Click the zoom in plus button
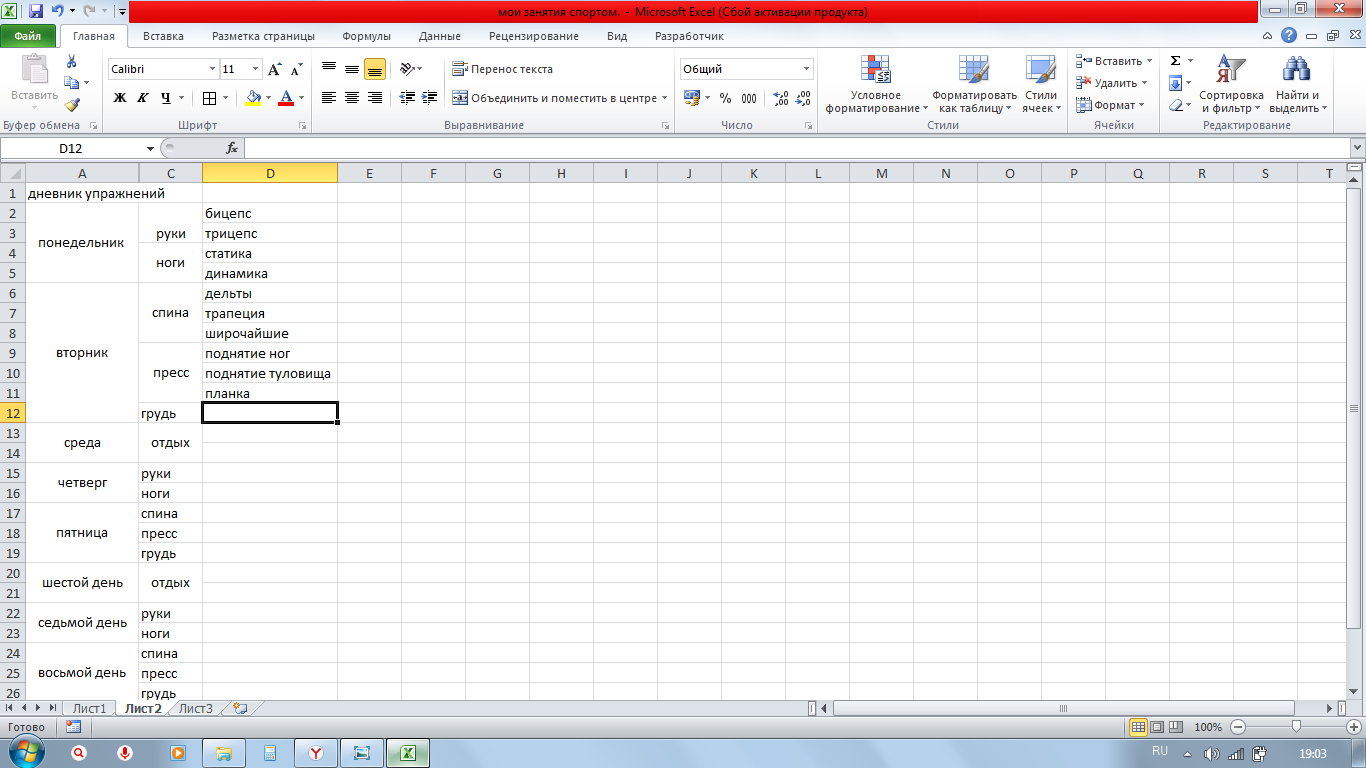This screenshot has height=768, width=1366. (x=1354, y=727)
